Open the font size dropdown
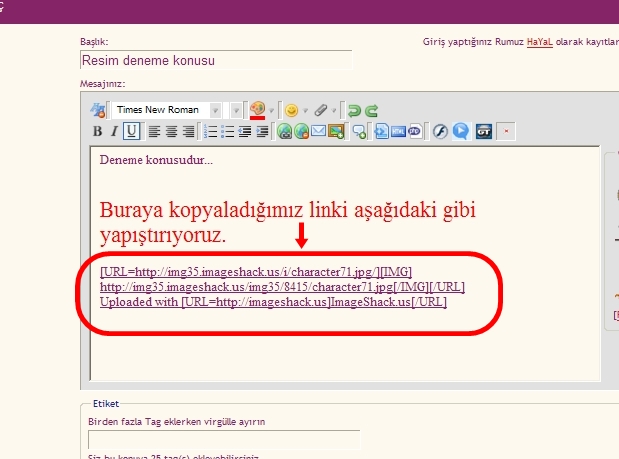This screenshot has height=459, width=619. point(236,110)
